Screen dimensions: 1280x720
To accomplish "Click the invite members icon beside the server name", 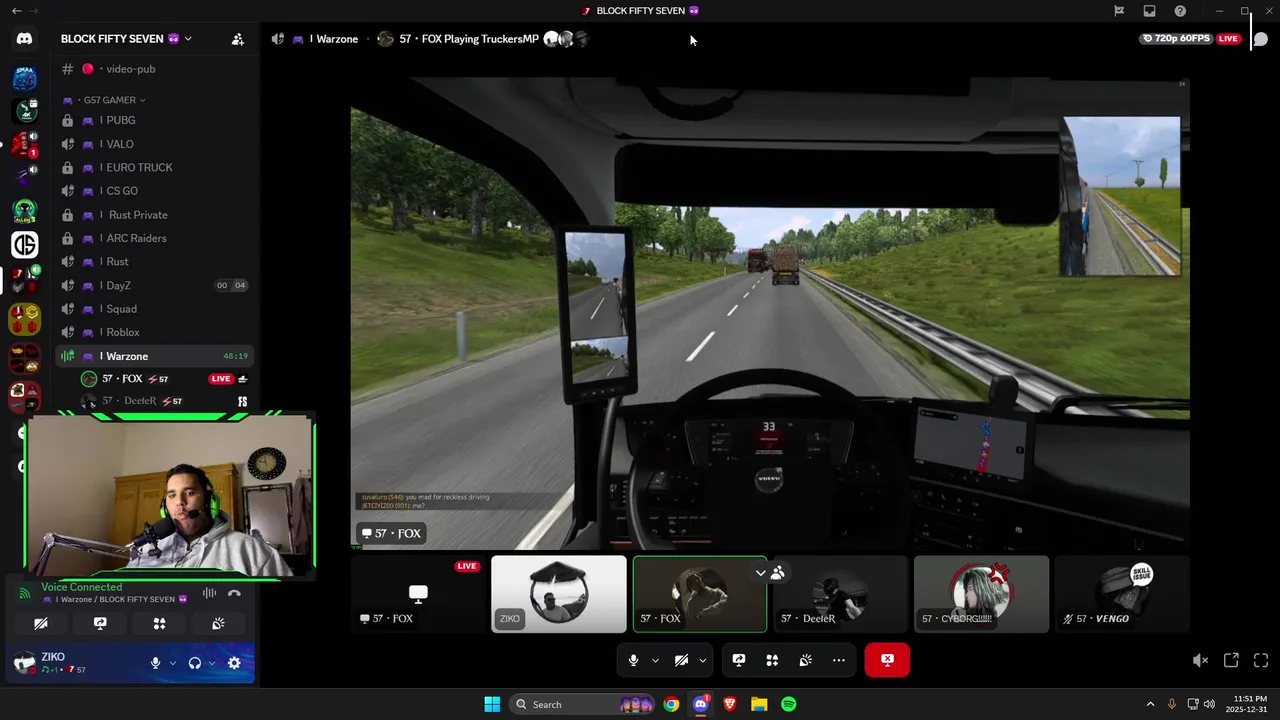I will pos(238,39).
